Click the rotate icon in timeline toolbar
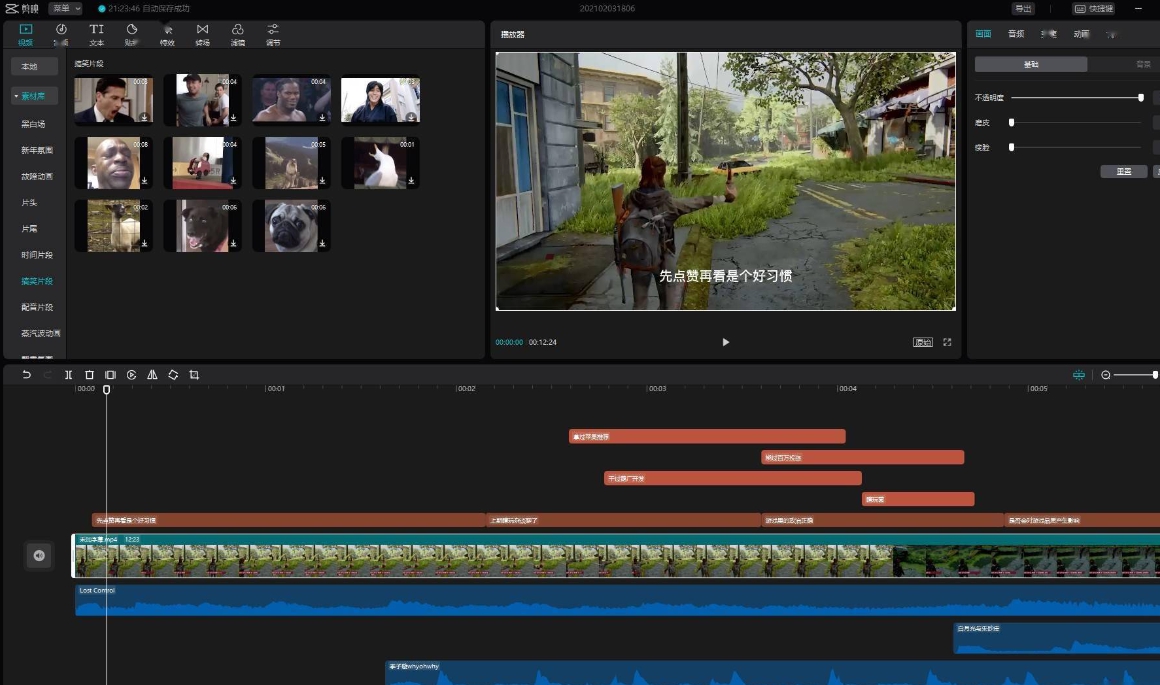Image resolution: width=1160 pixels, height=685 pixels. 173,375
